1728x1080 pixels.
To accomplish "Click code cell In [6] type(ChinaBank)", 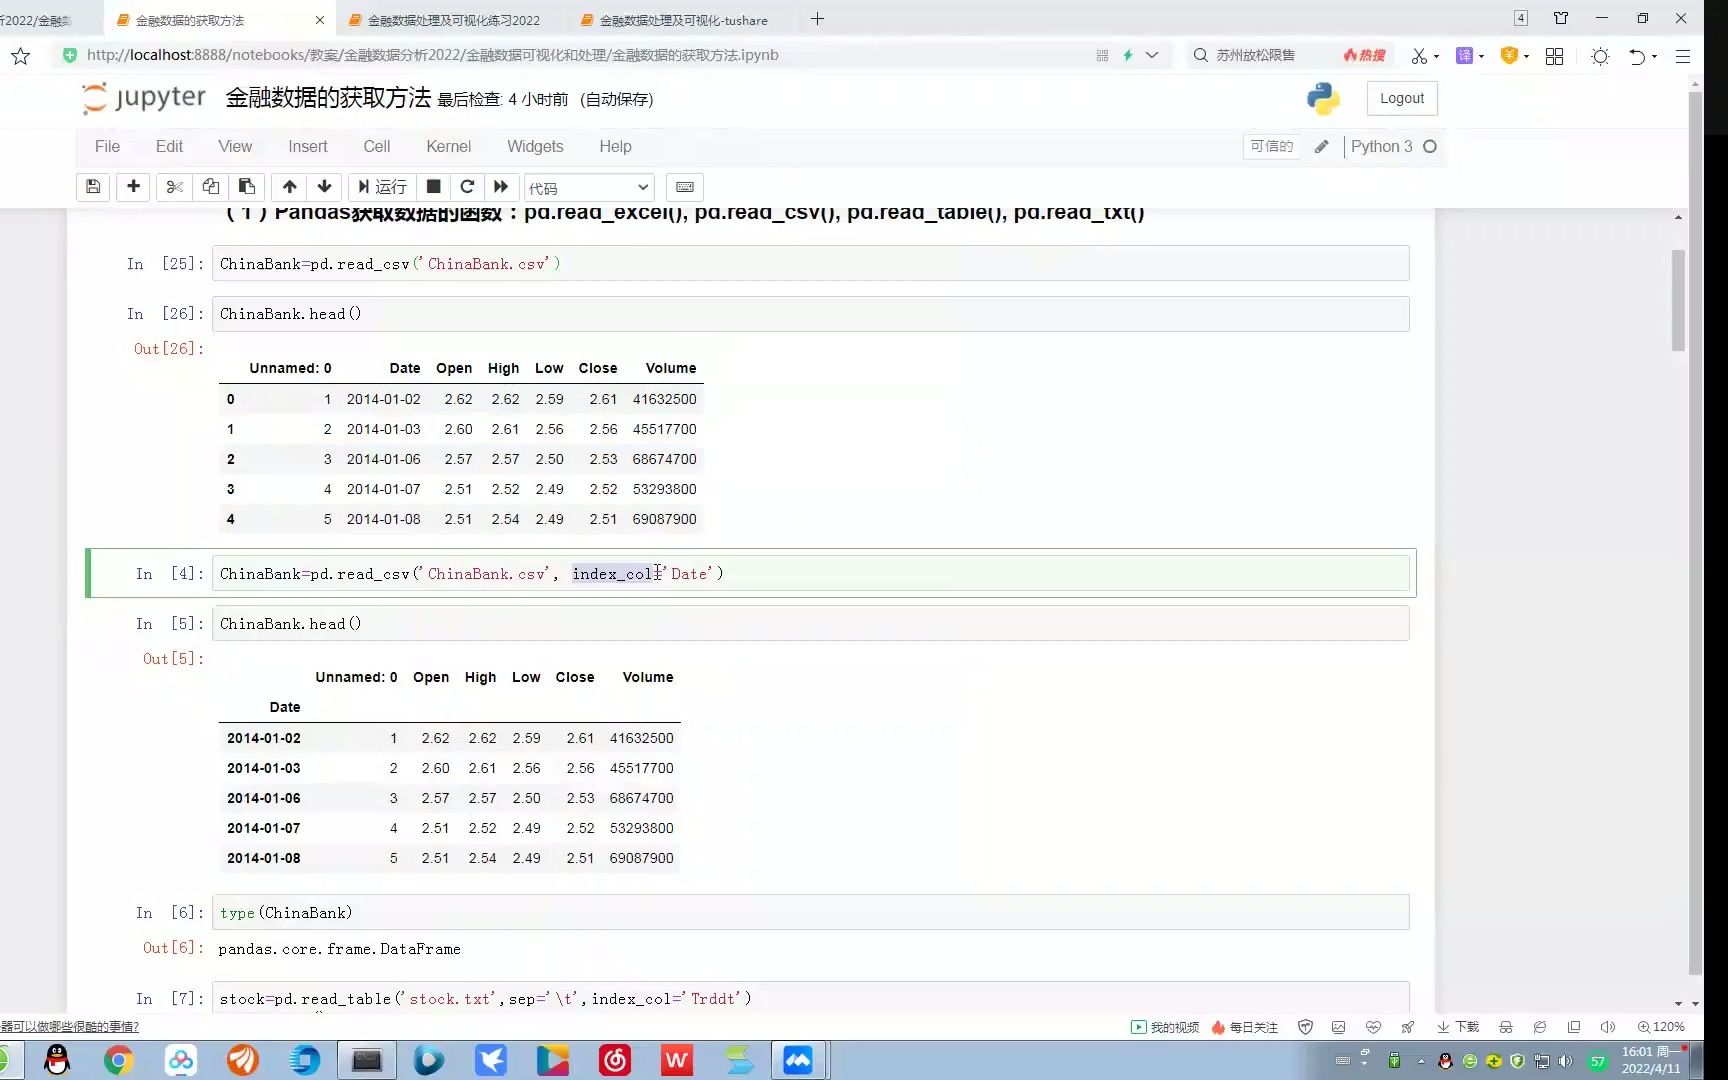I will [x=810, y=912].
